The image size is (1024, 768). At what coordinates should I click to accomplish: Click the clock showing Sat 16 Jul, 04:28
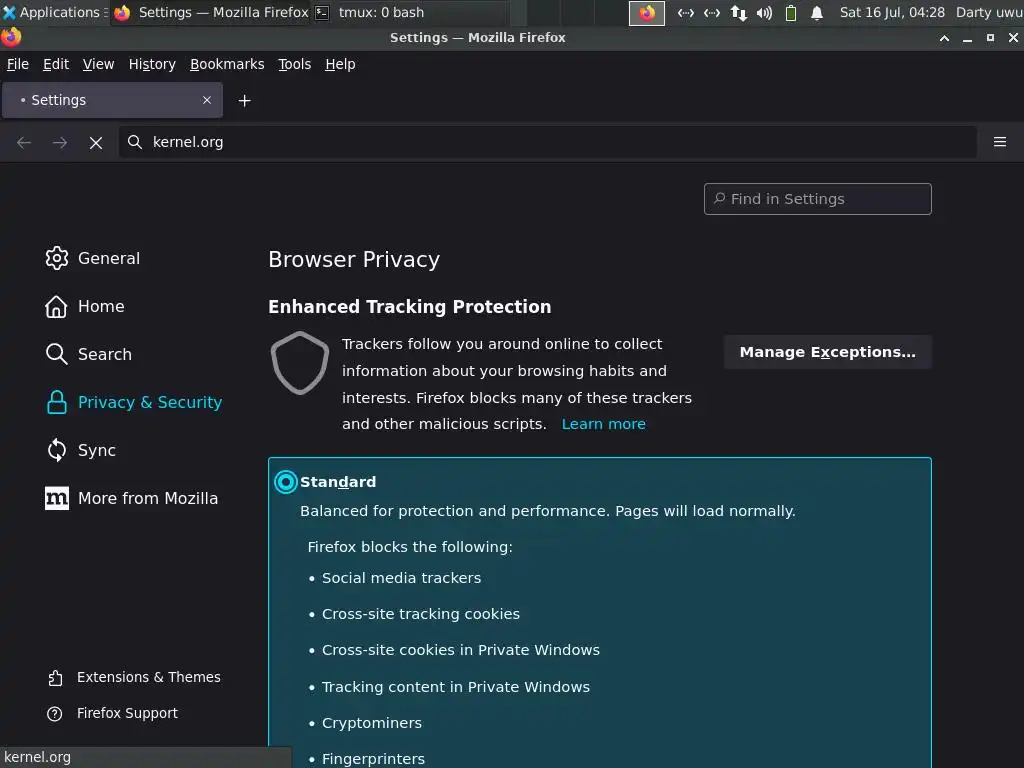pos(892,12)
